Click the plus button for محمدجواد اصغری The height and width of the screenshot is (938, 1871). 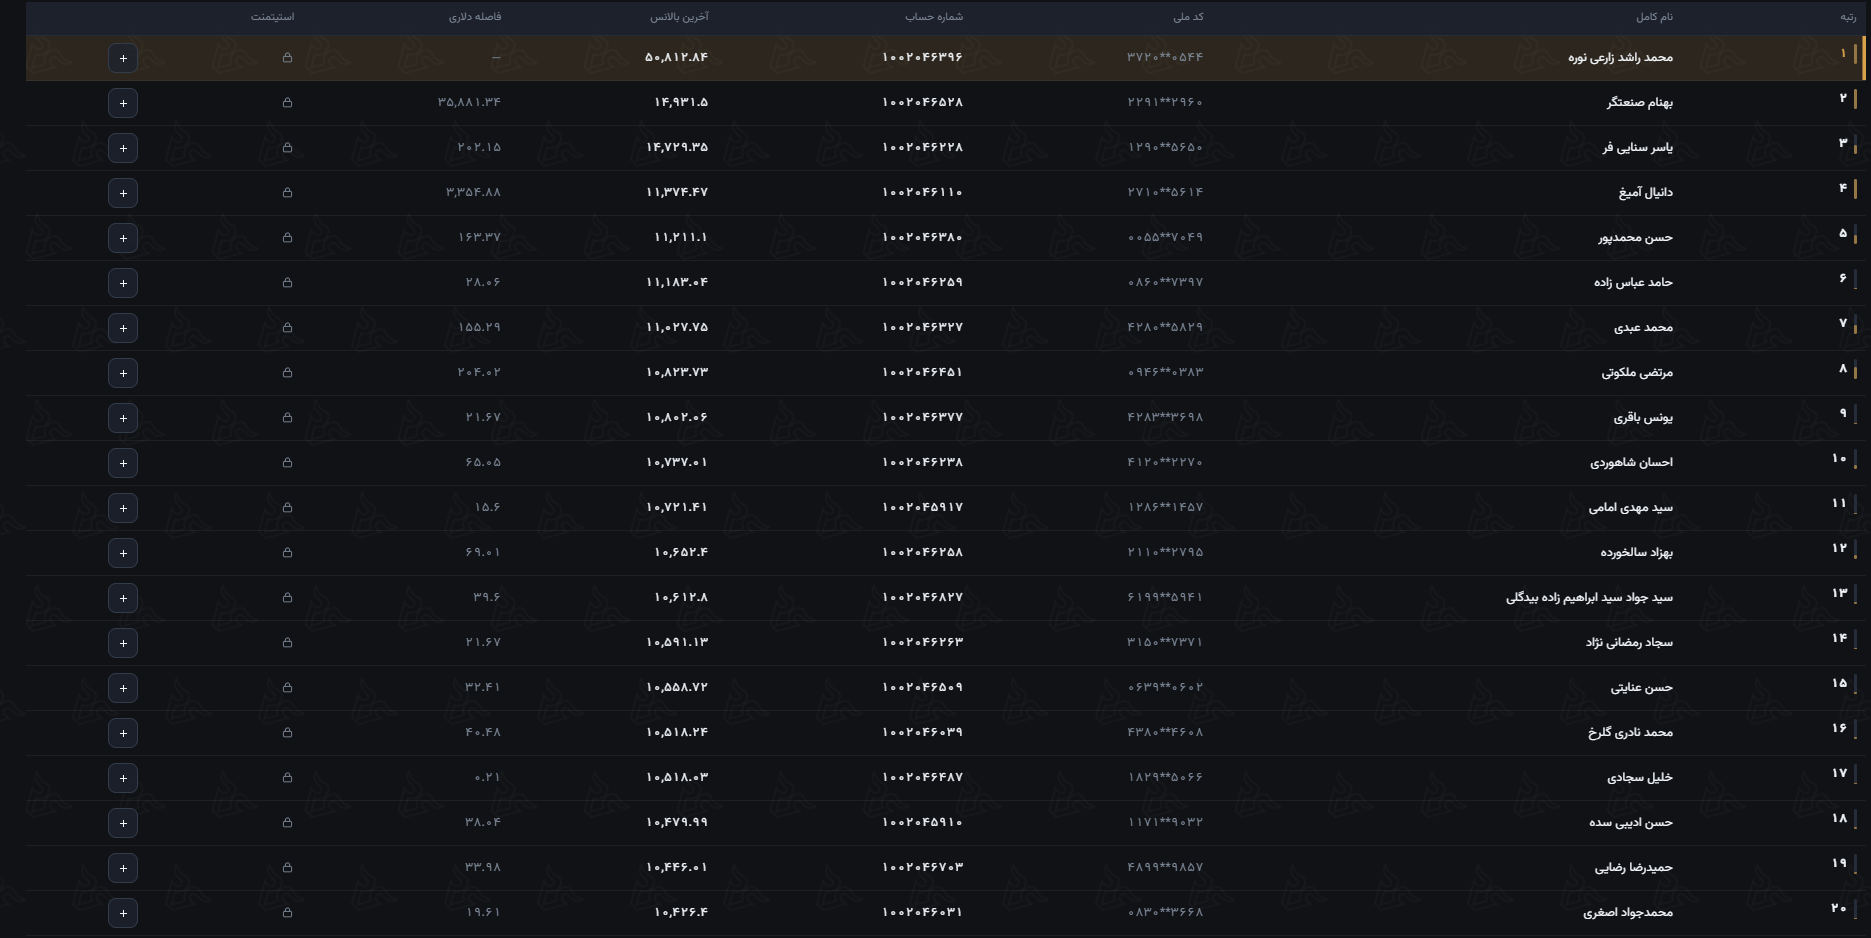click(123, 913)
